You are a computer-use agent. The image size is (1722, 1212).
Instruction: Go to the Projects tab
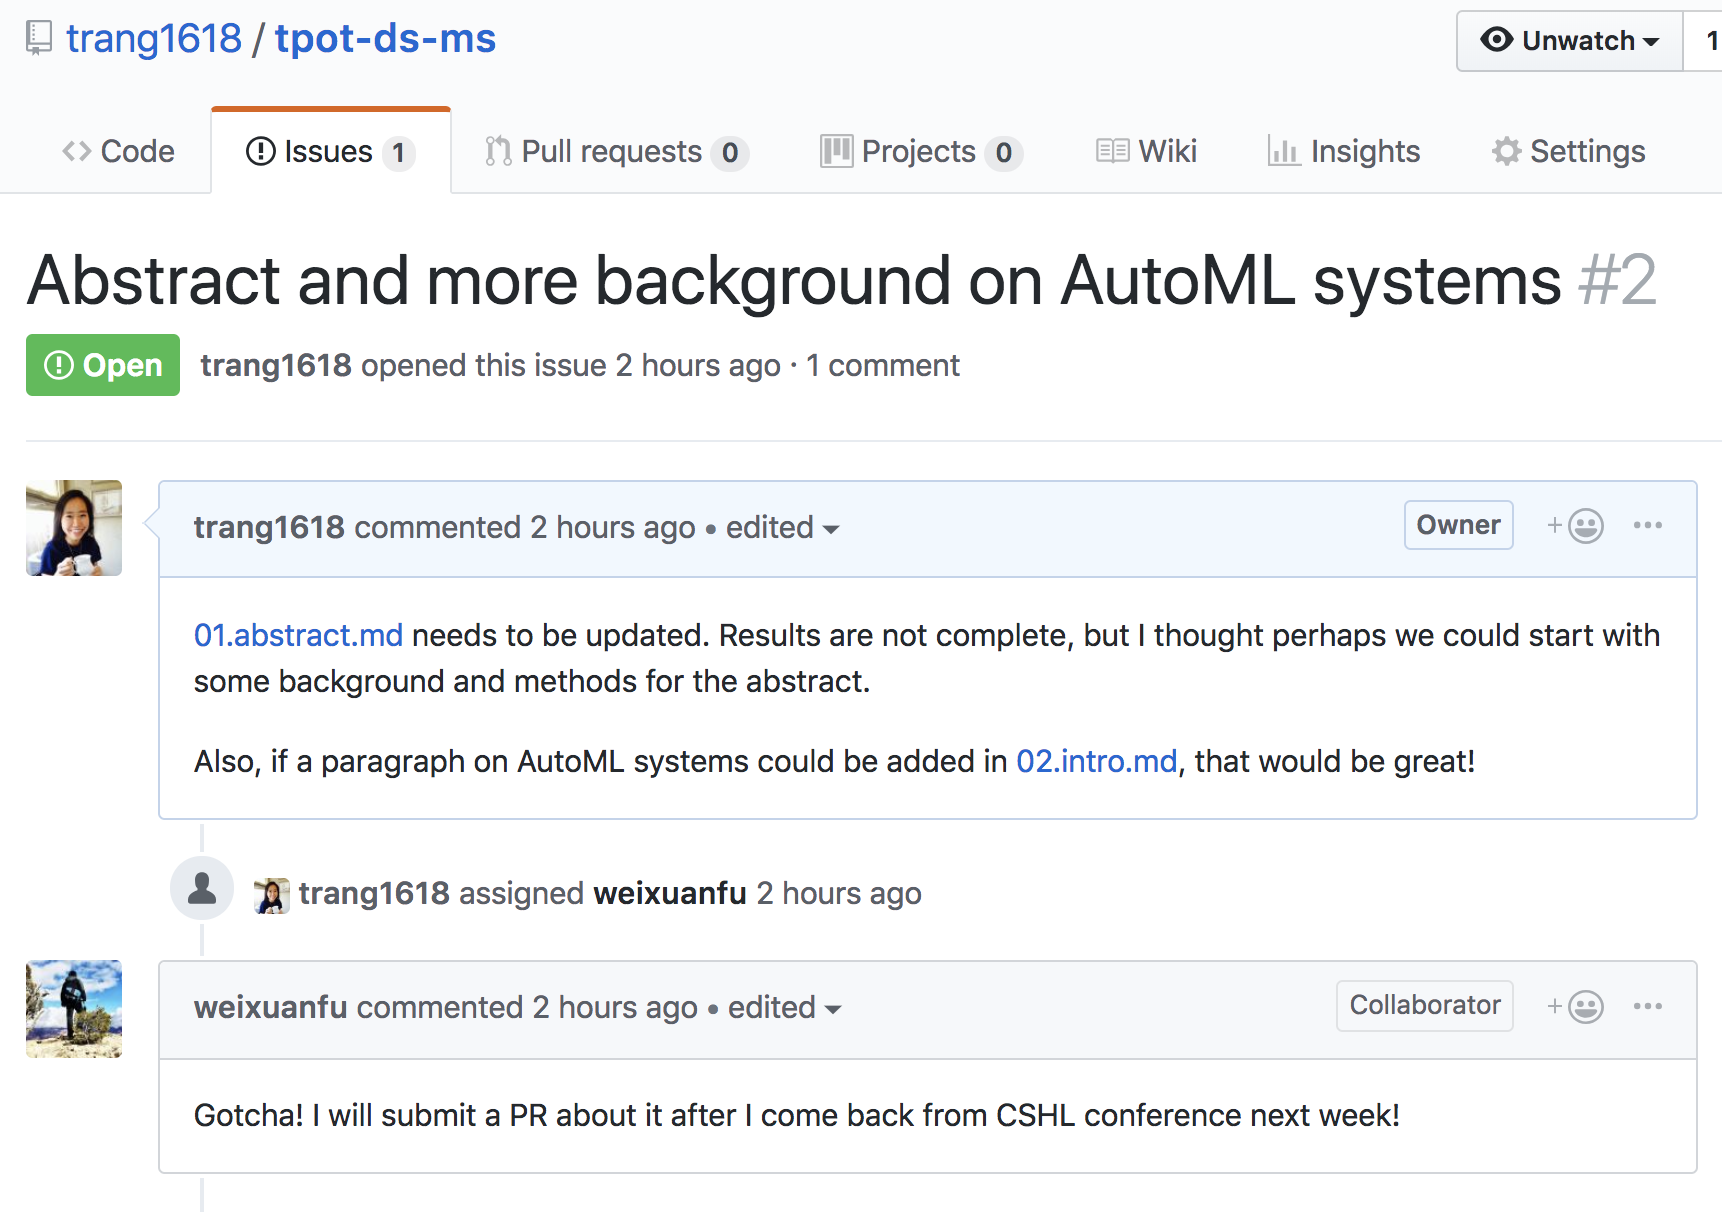tap(921, 151)
